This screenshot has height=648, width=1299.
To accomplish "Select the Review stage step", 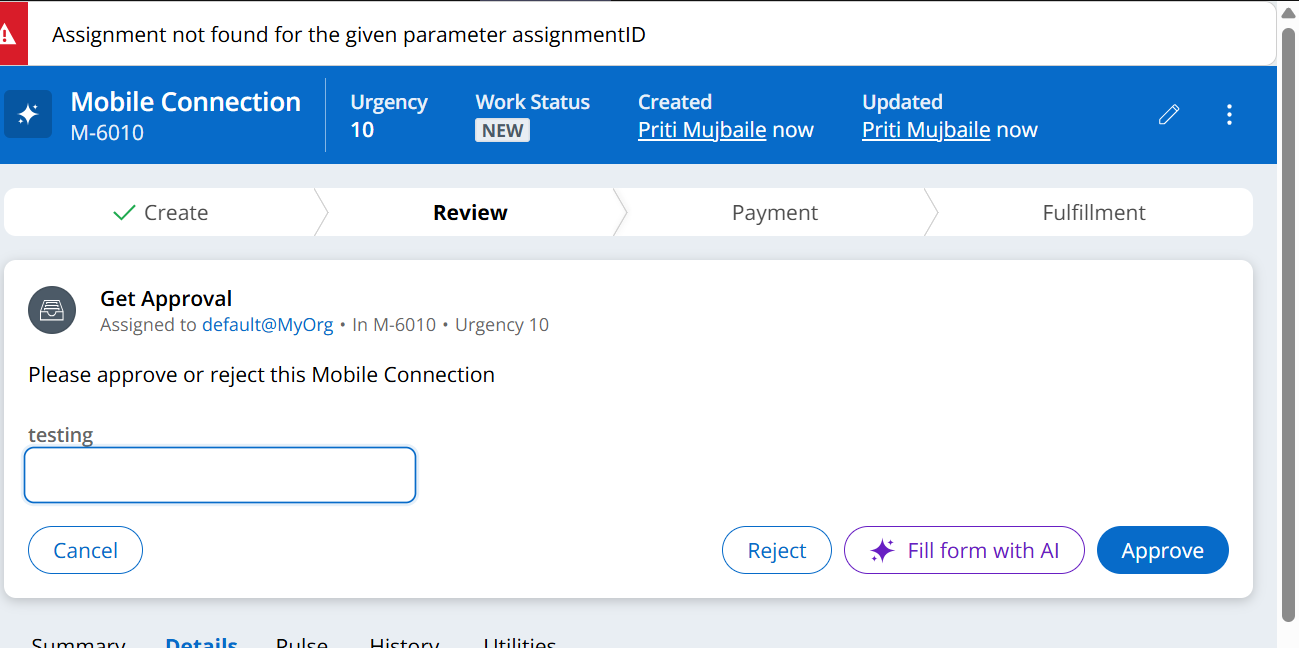I will point(470,212).
